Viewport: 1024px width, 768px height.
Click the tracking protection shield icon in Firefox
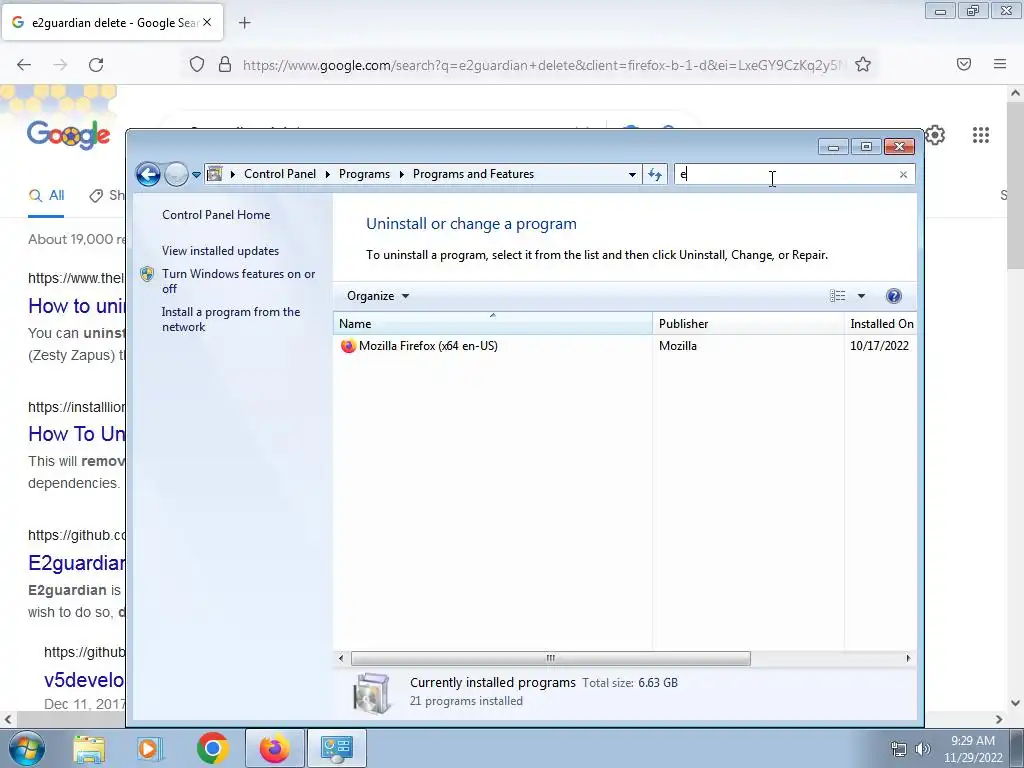coord(197,65)
